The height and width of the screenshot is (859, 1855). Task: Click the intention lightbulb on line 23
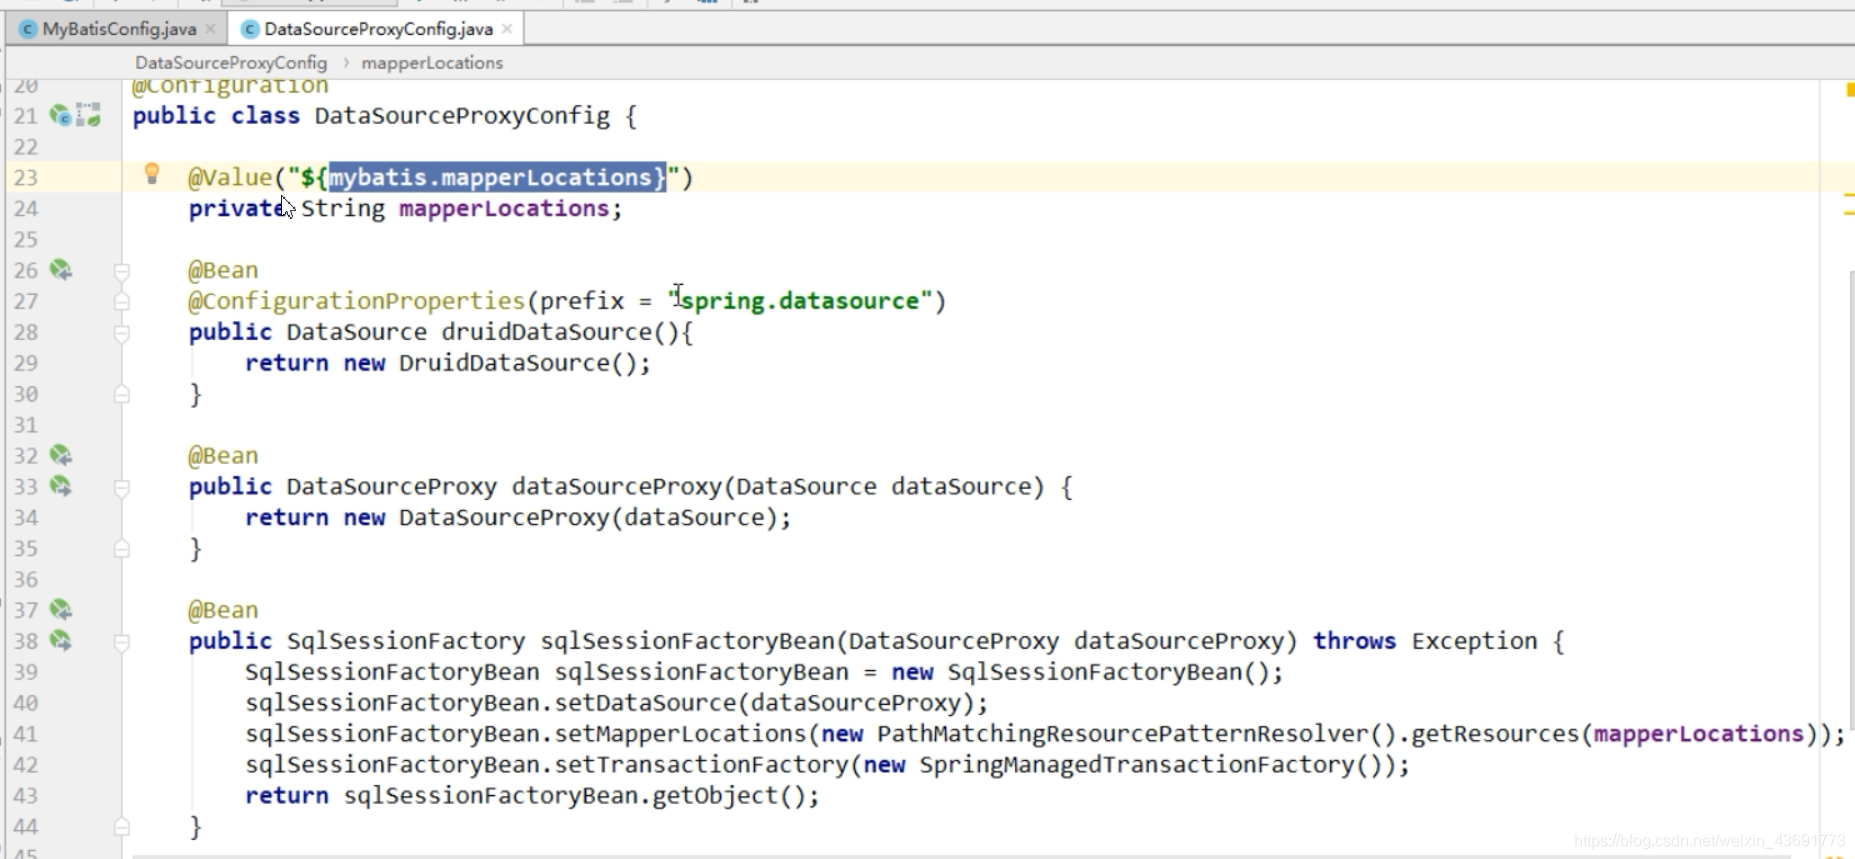coord(152,174)
